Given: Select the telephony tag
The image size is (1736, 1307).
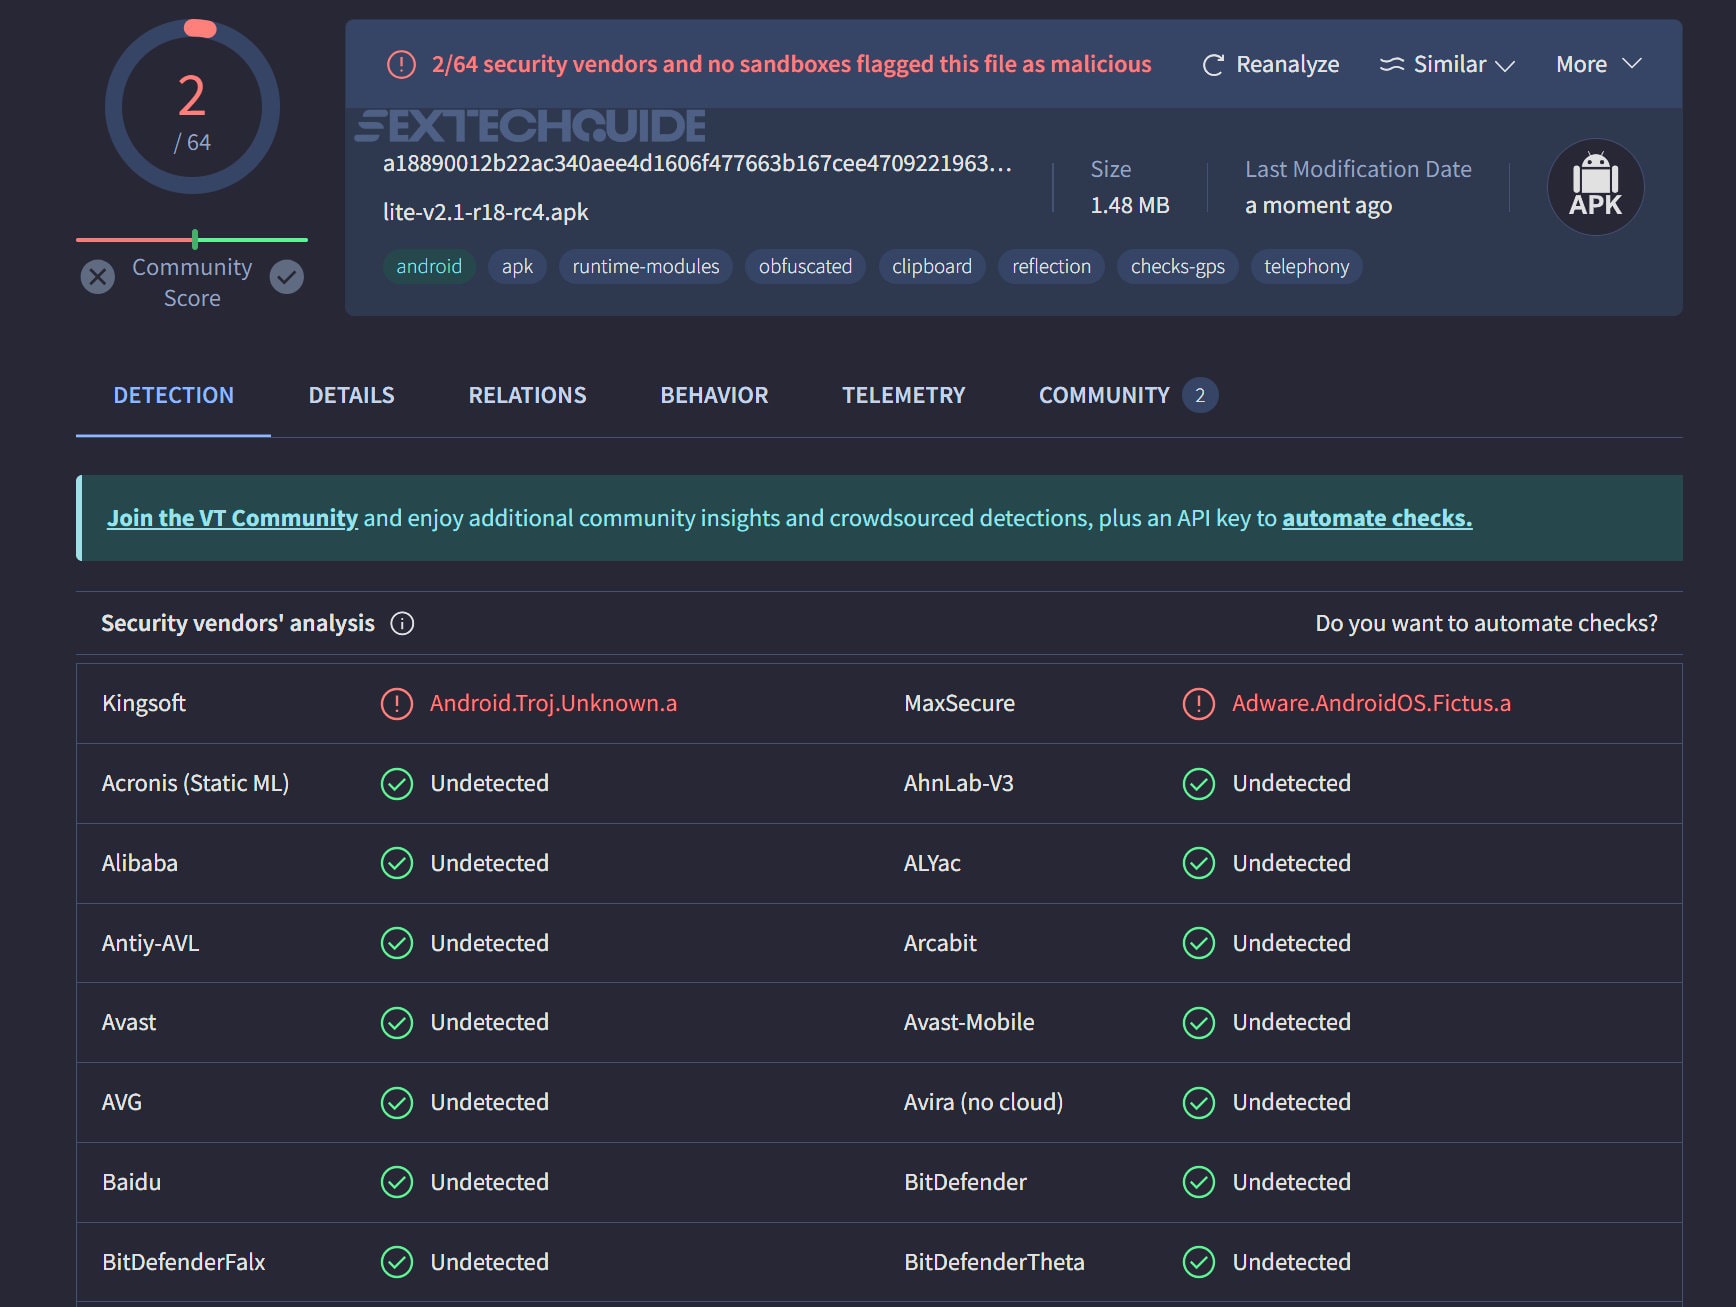Looking at the screenshot, I should point(1306,267).
